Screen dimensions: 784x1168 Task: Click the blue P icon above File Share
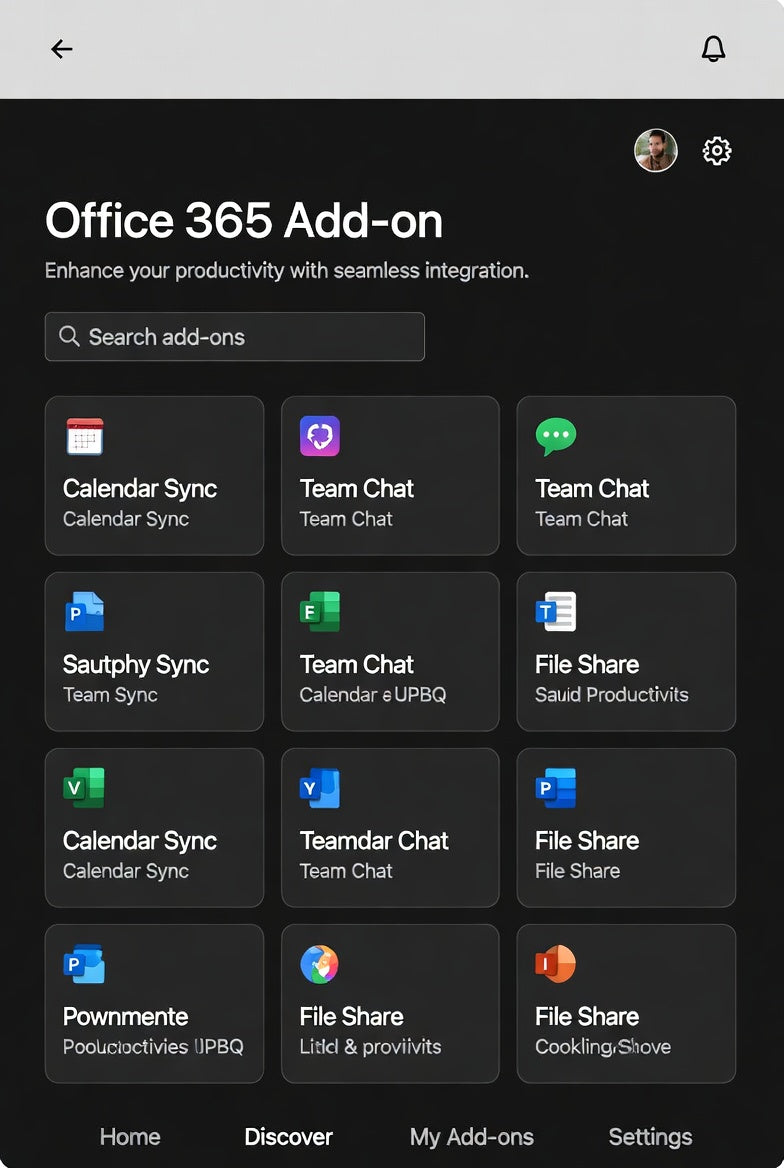[556, 788]
